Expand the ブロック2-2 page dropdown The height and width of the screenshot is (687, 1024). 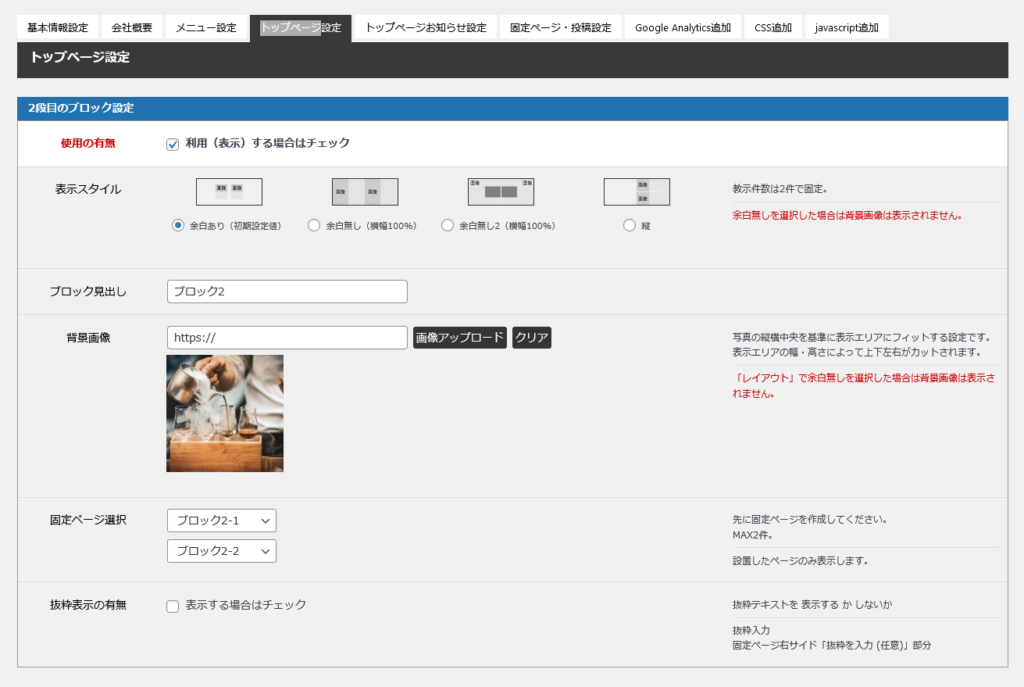(x=221, y=551)
